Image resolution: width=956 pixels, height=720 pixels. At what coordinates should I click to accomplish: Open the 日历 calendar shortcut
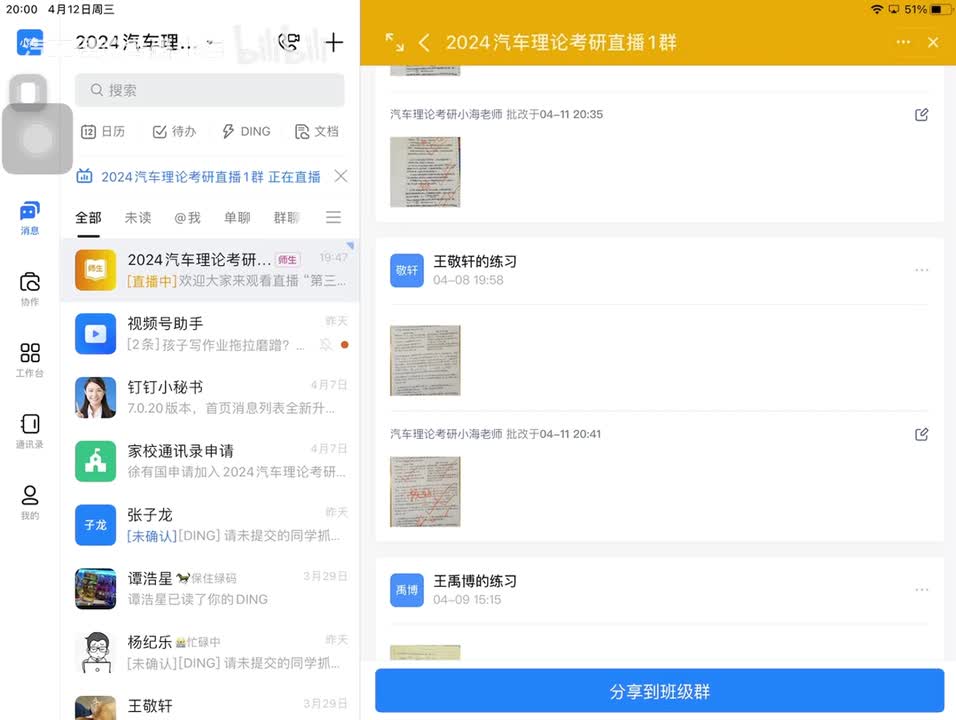click(x=103, y=131)
